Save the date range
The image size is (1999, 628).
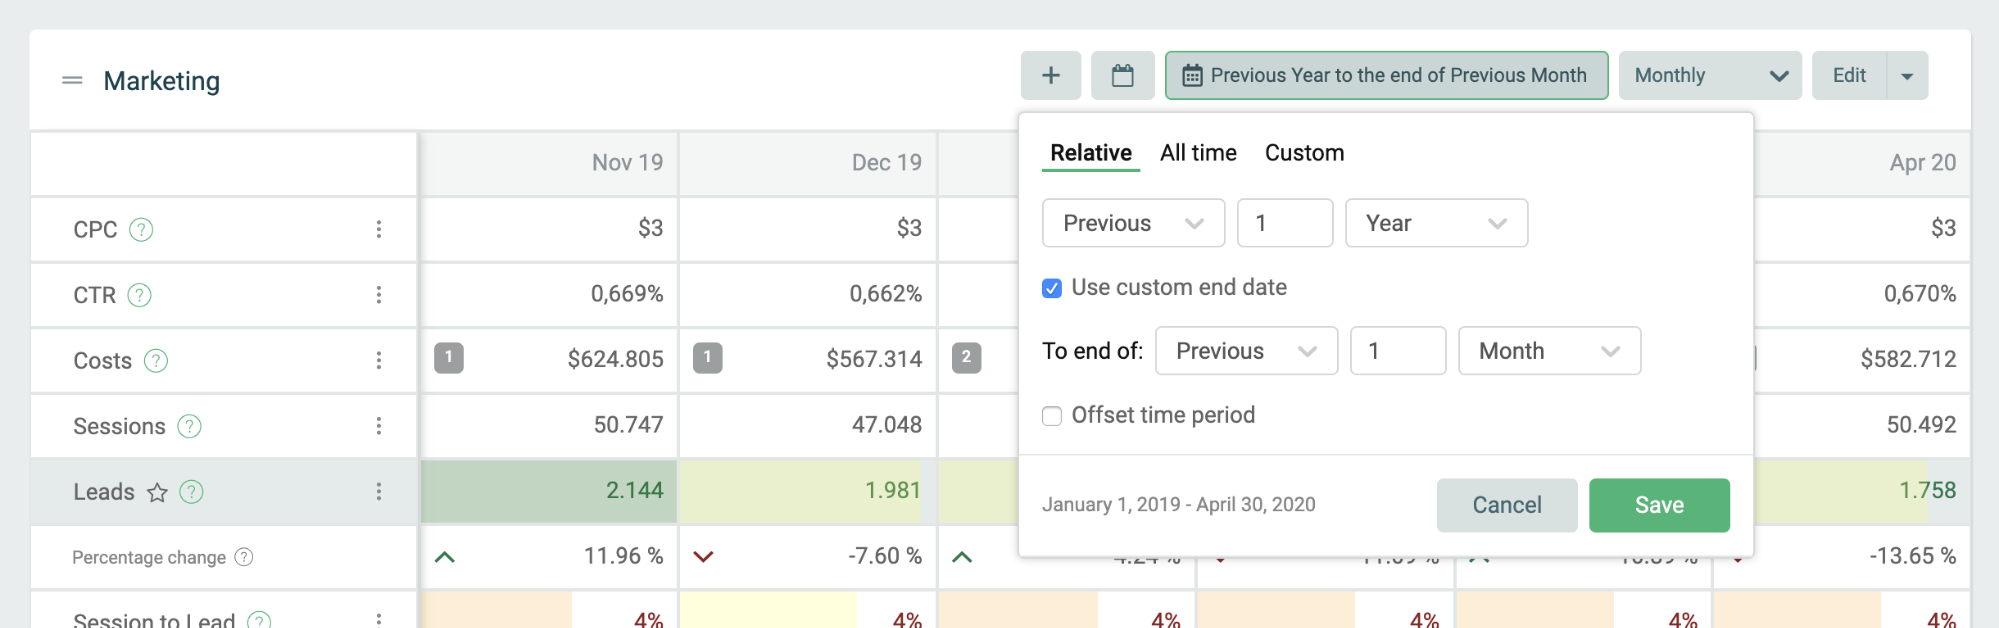[1659, 505]
